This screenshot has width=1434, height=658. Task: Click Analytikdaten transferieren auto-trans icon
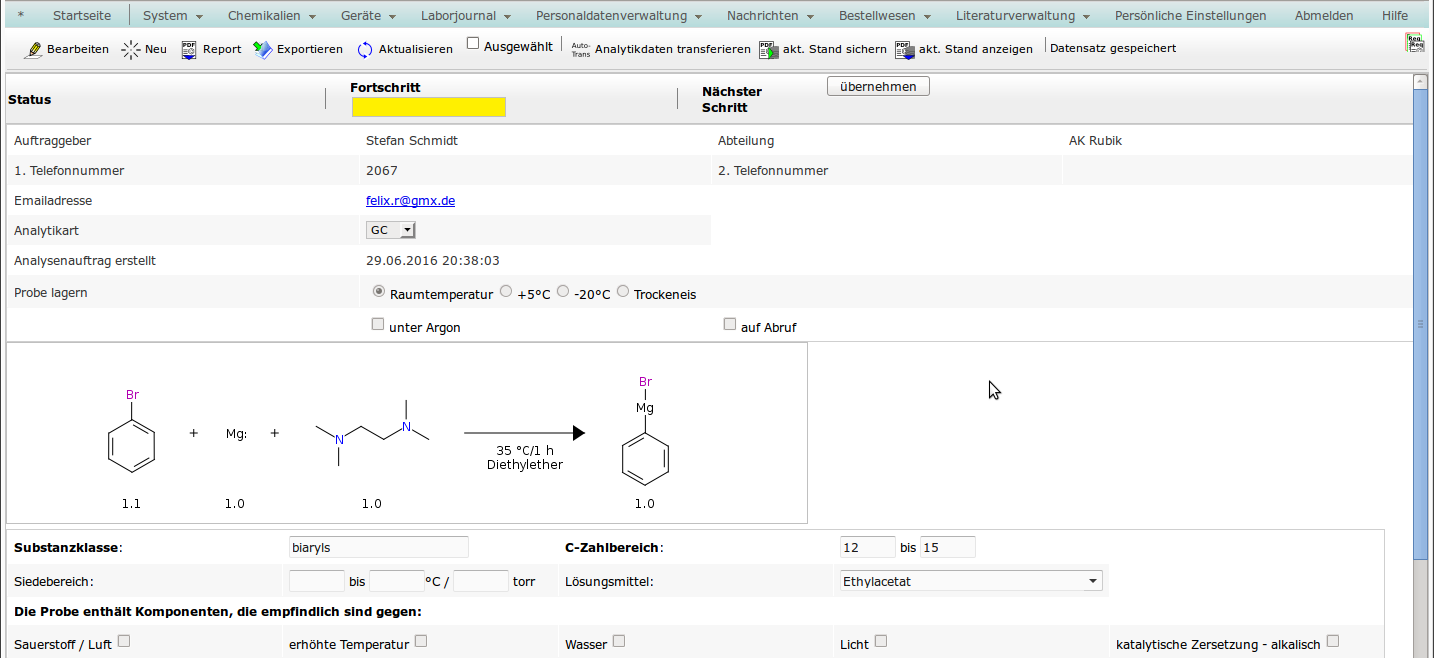tap(580, 49)
